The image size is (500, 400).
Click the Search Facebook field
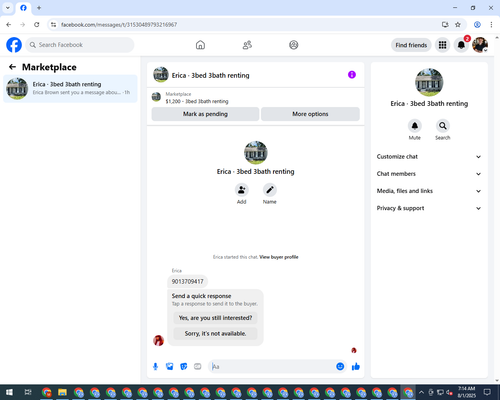80,45
